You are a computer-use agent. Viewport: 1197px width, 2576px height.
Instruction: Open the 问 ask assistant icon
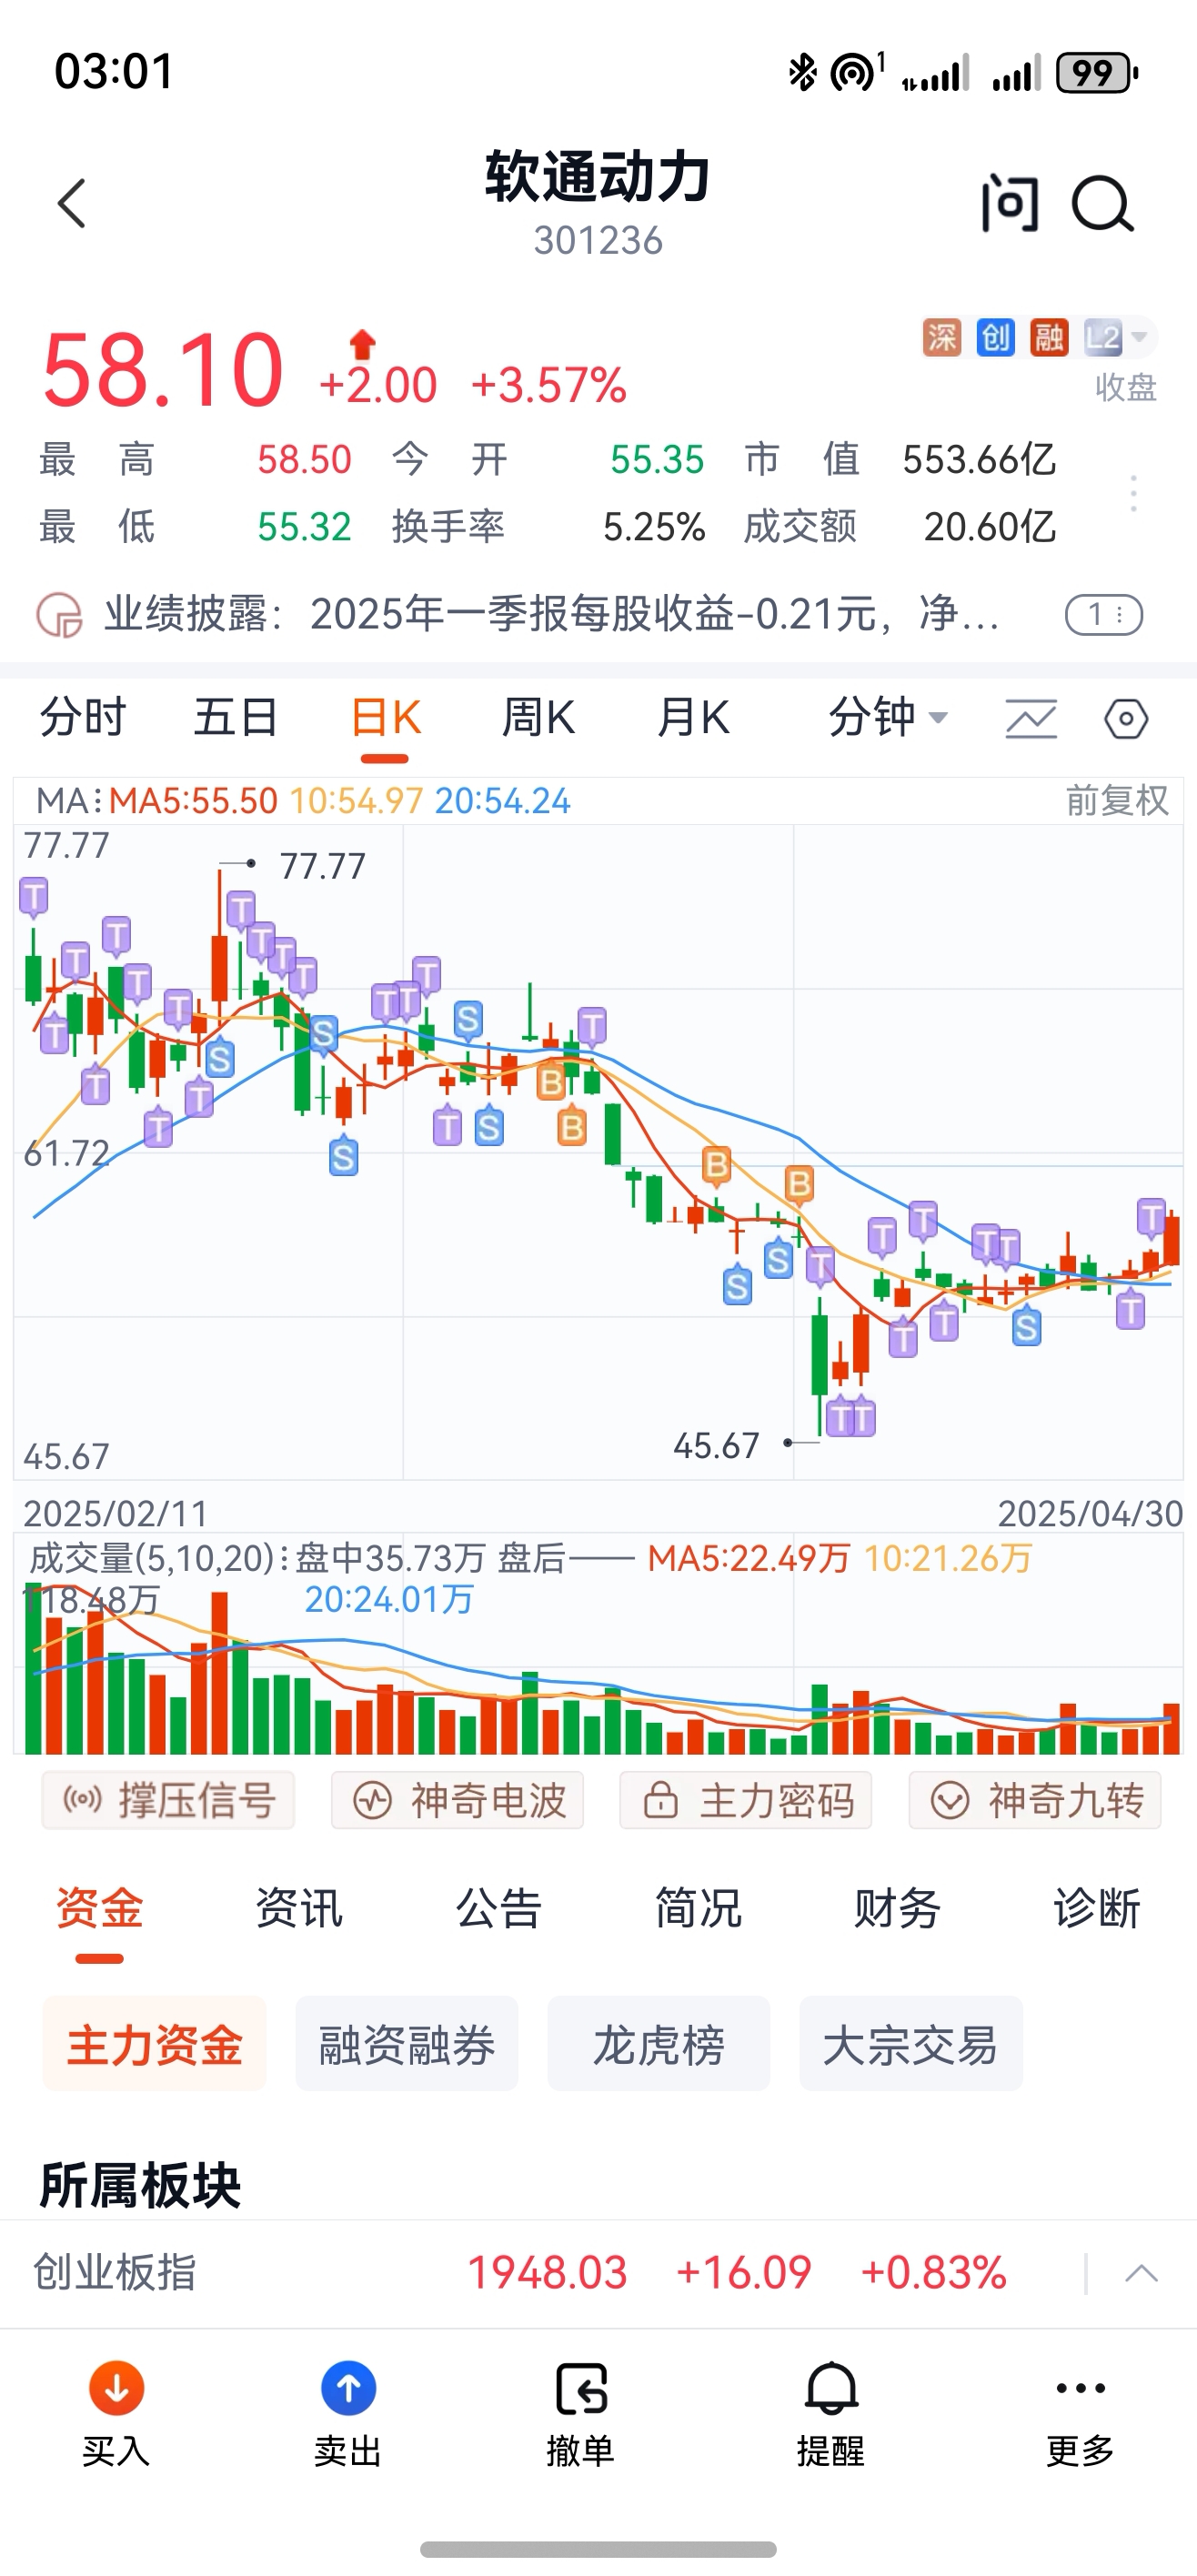1010,203
